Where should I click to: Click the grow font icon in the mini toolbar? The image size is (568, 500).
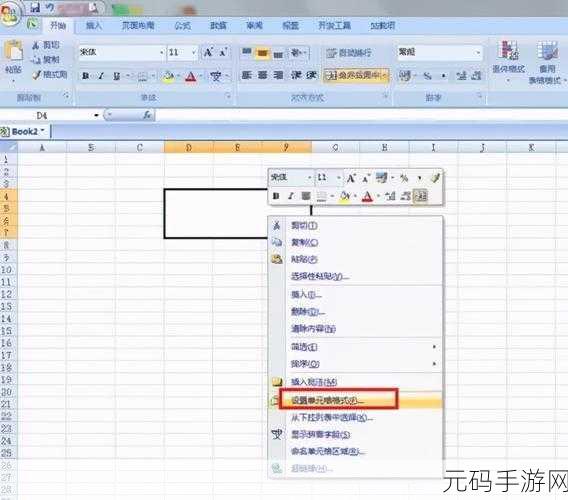point(350,178)
